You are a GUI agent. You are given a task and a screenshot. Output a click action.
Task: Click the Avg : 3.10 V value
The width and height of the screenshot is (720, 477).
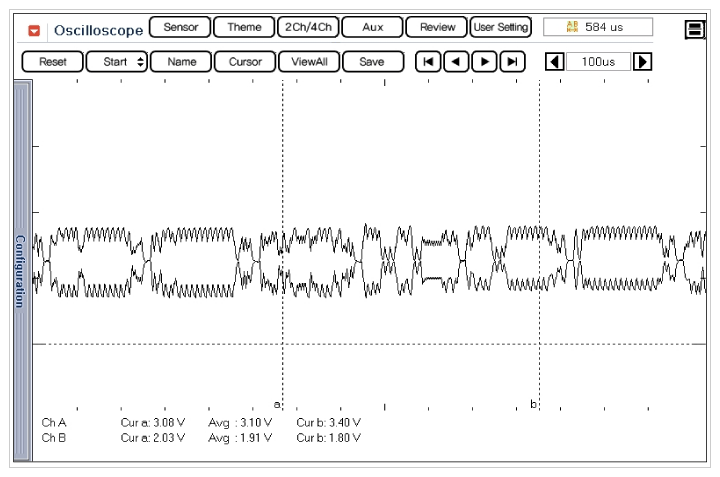(240, 422)
